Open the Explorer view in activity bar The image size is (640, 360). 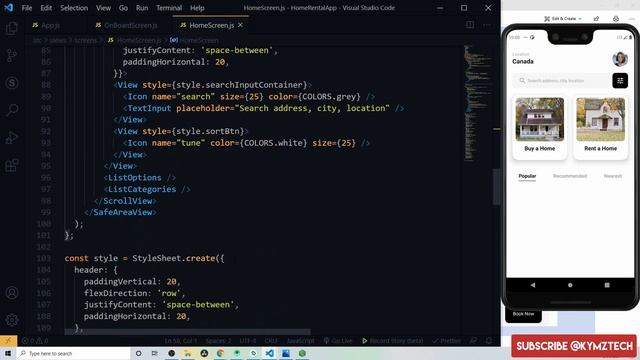click(12, 28)
